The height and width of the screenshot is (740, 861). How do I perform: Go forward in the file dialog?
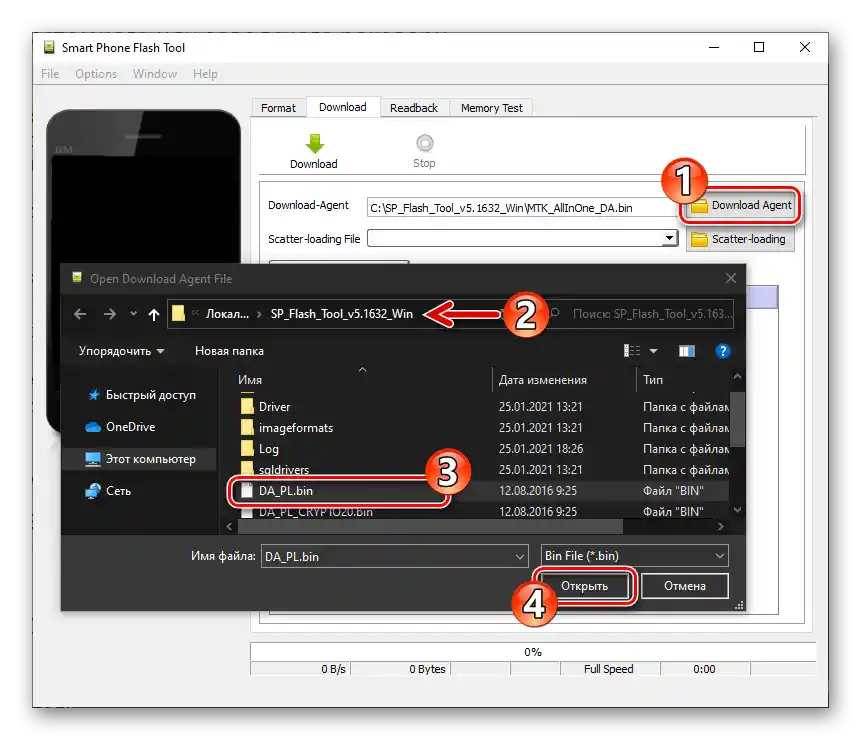(x=110, y=314)
